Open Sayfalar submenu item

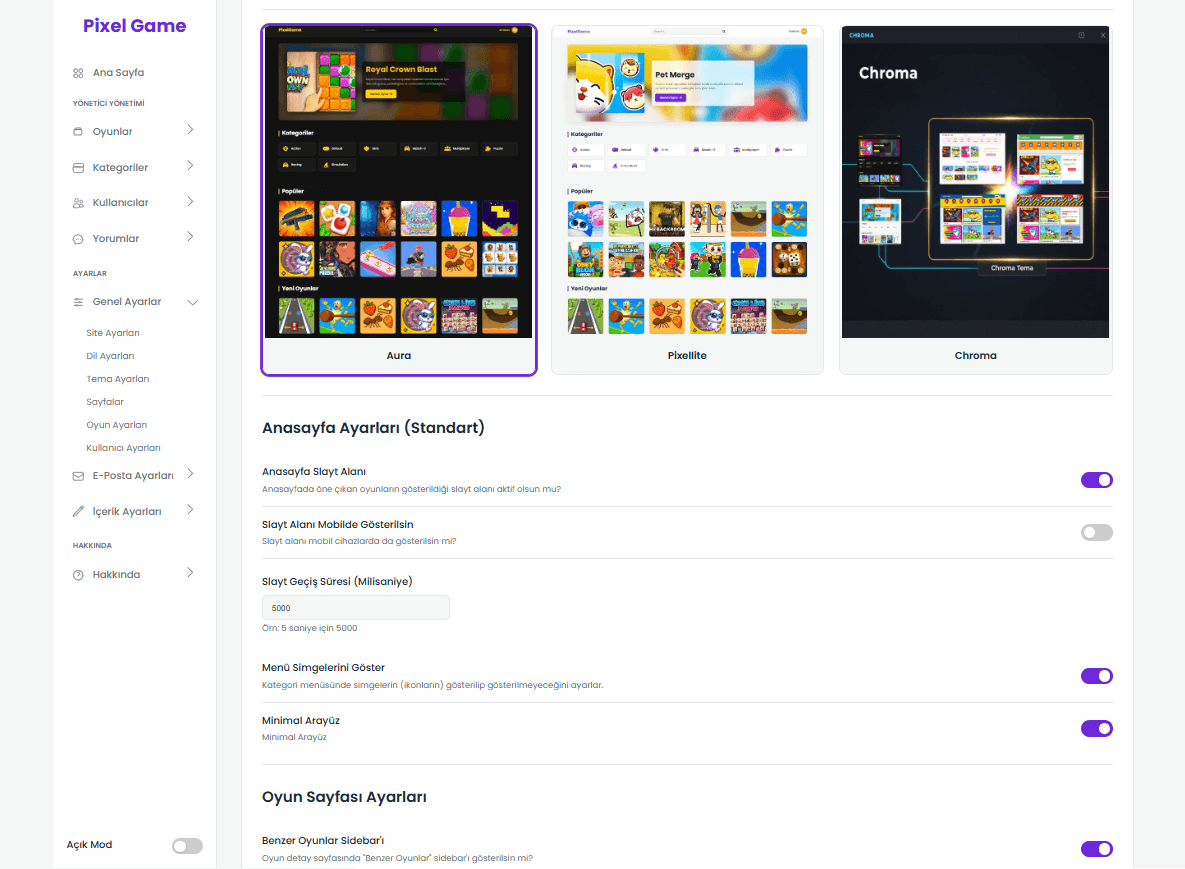tap(105, 402)
